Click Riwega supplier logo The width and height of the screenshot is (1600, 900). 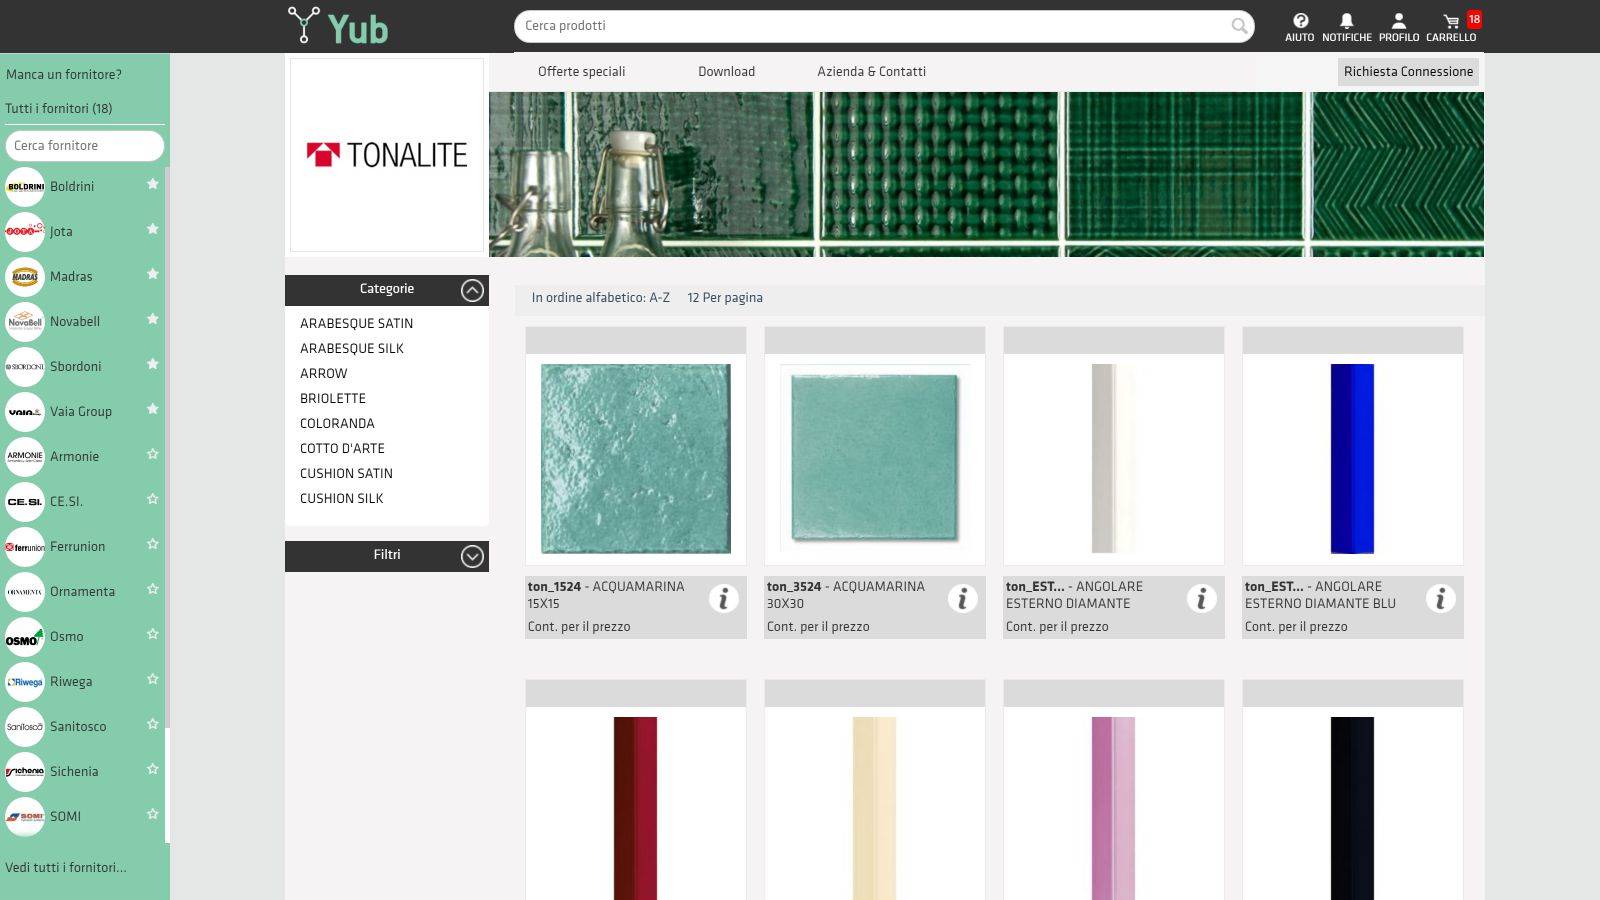(25, 682)
